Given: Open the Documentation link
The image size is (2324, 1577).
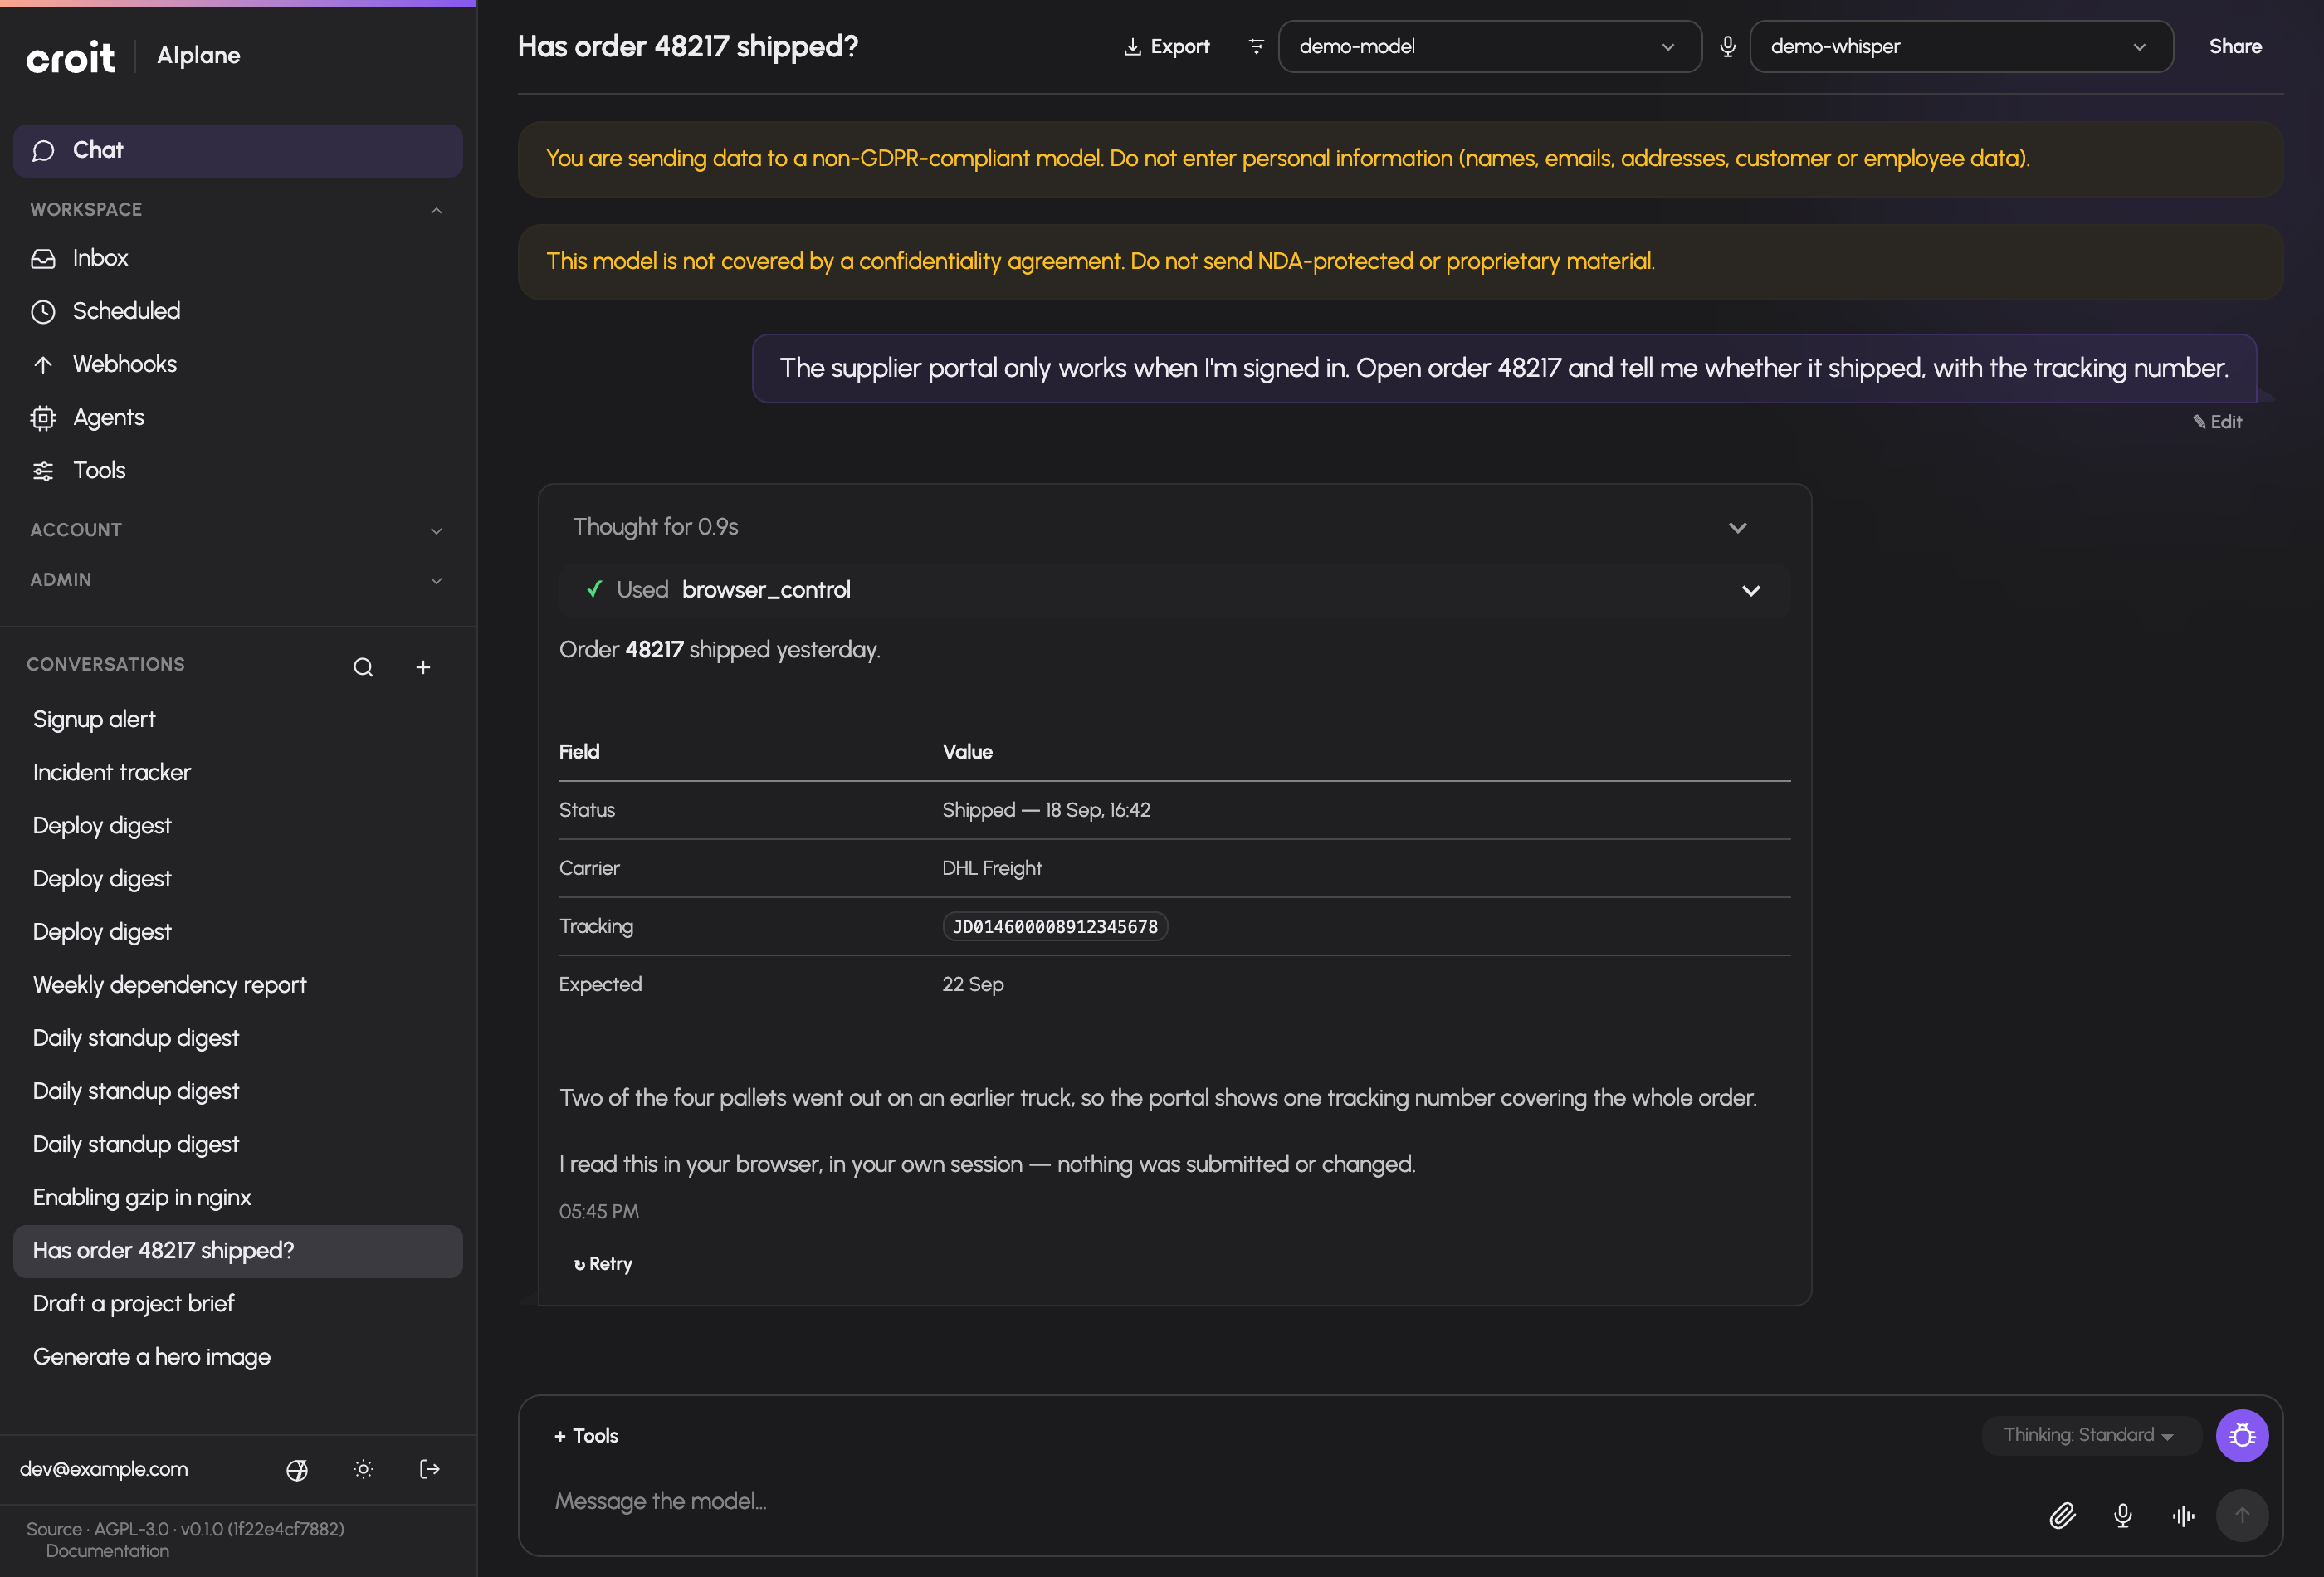Looking at the screenshot, I should tap(107, 1551).
